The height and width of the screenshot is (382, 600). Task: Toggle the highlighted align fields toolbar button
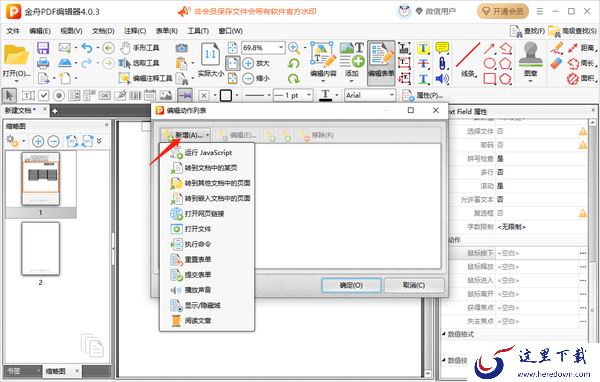click(185, 95)
